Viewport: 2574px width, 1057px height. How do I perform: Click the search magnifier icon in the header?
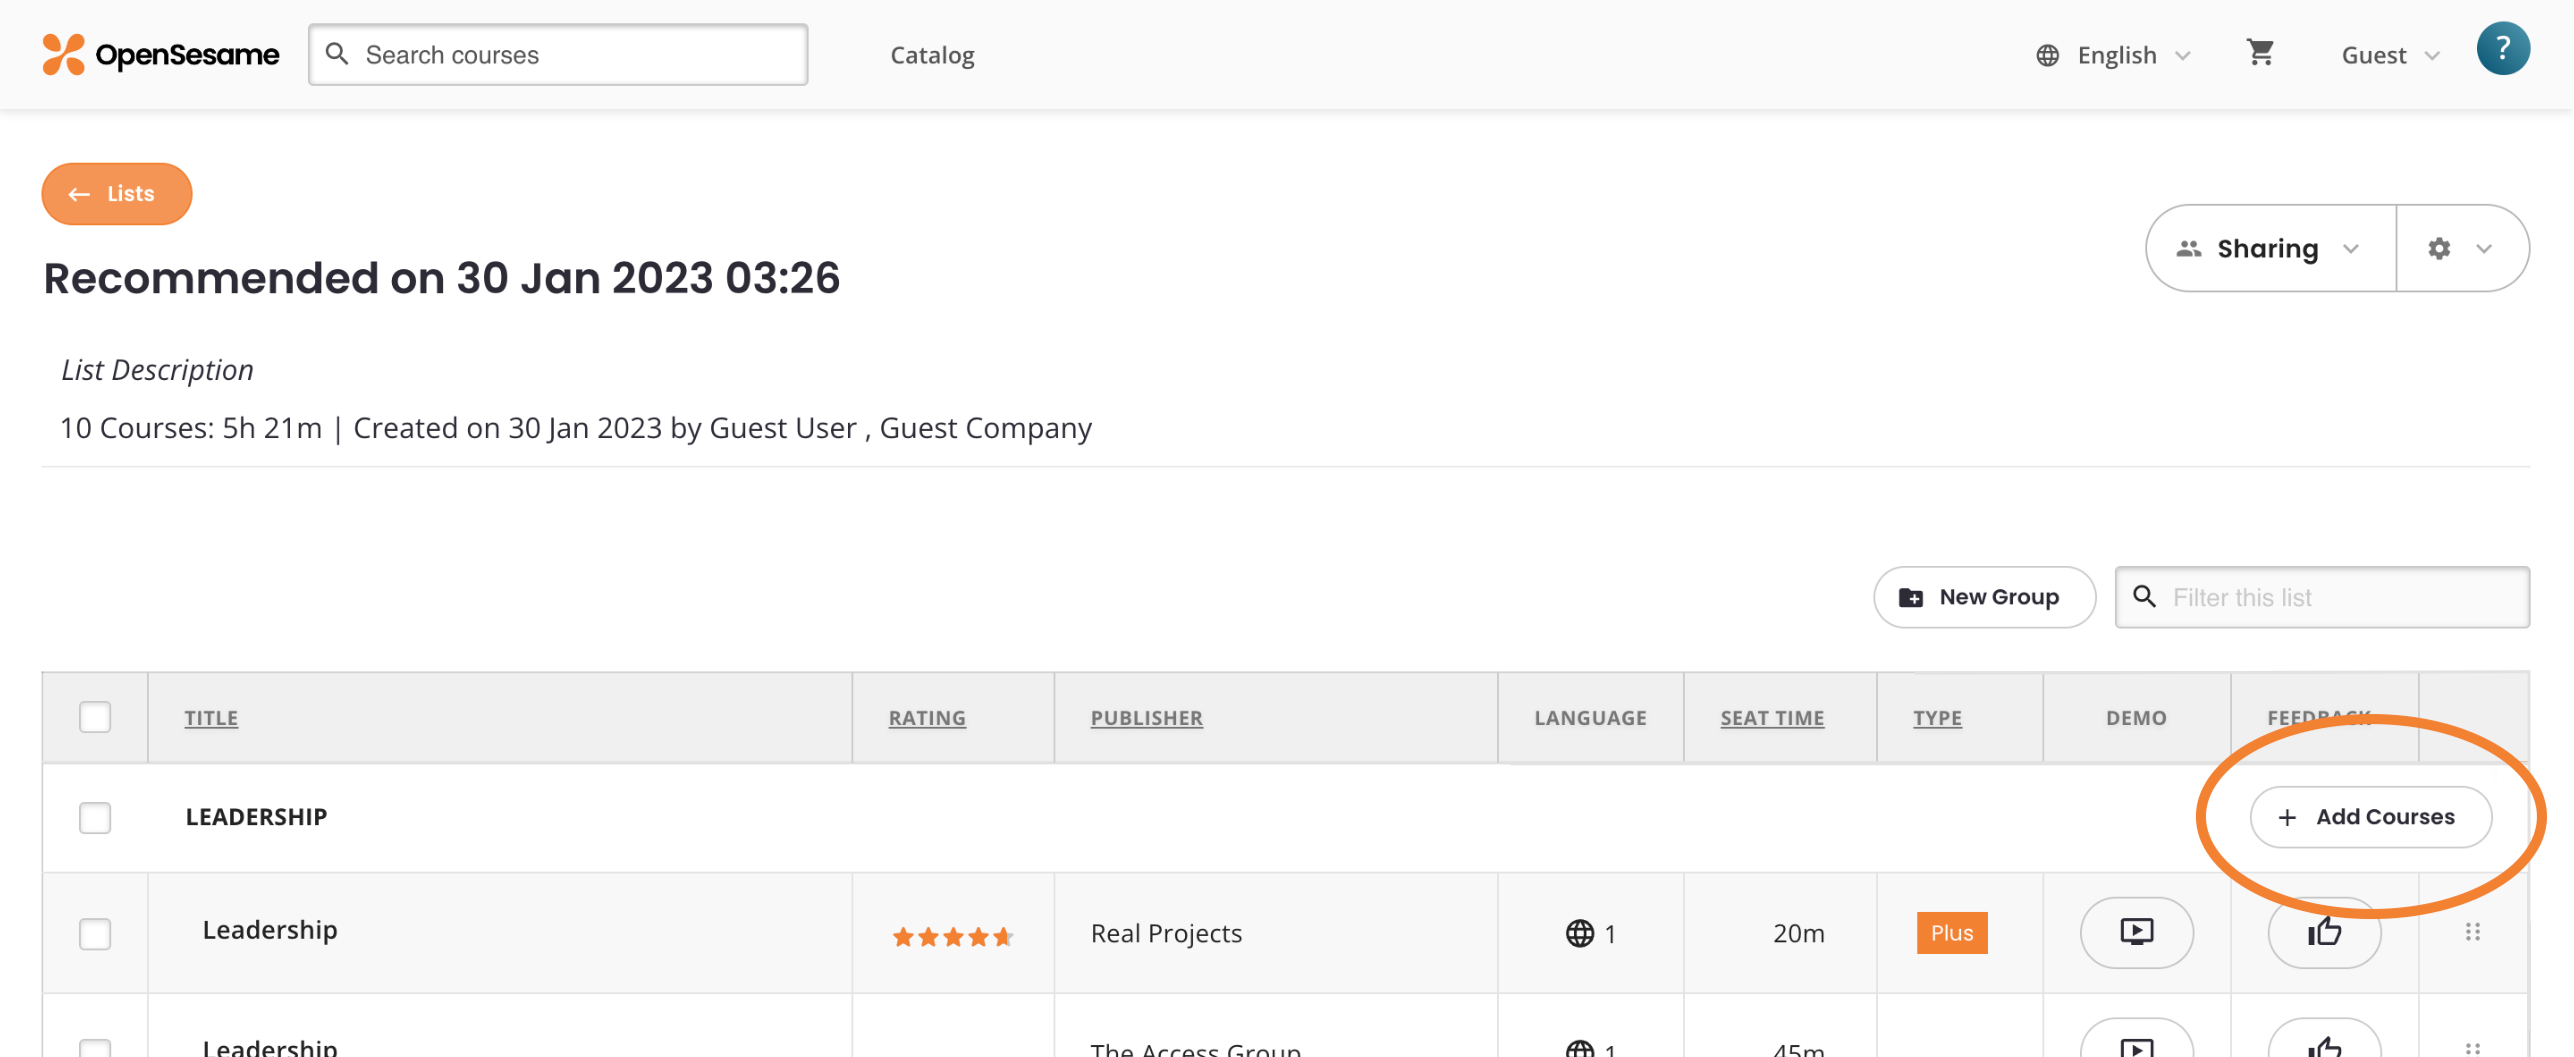[x=338, y=54]
